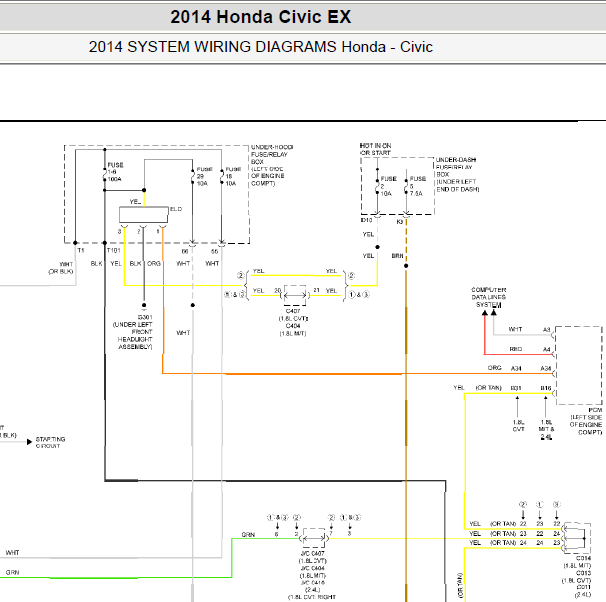Click the 'D10' connector label

point(366,220)
